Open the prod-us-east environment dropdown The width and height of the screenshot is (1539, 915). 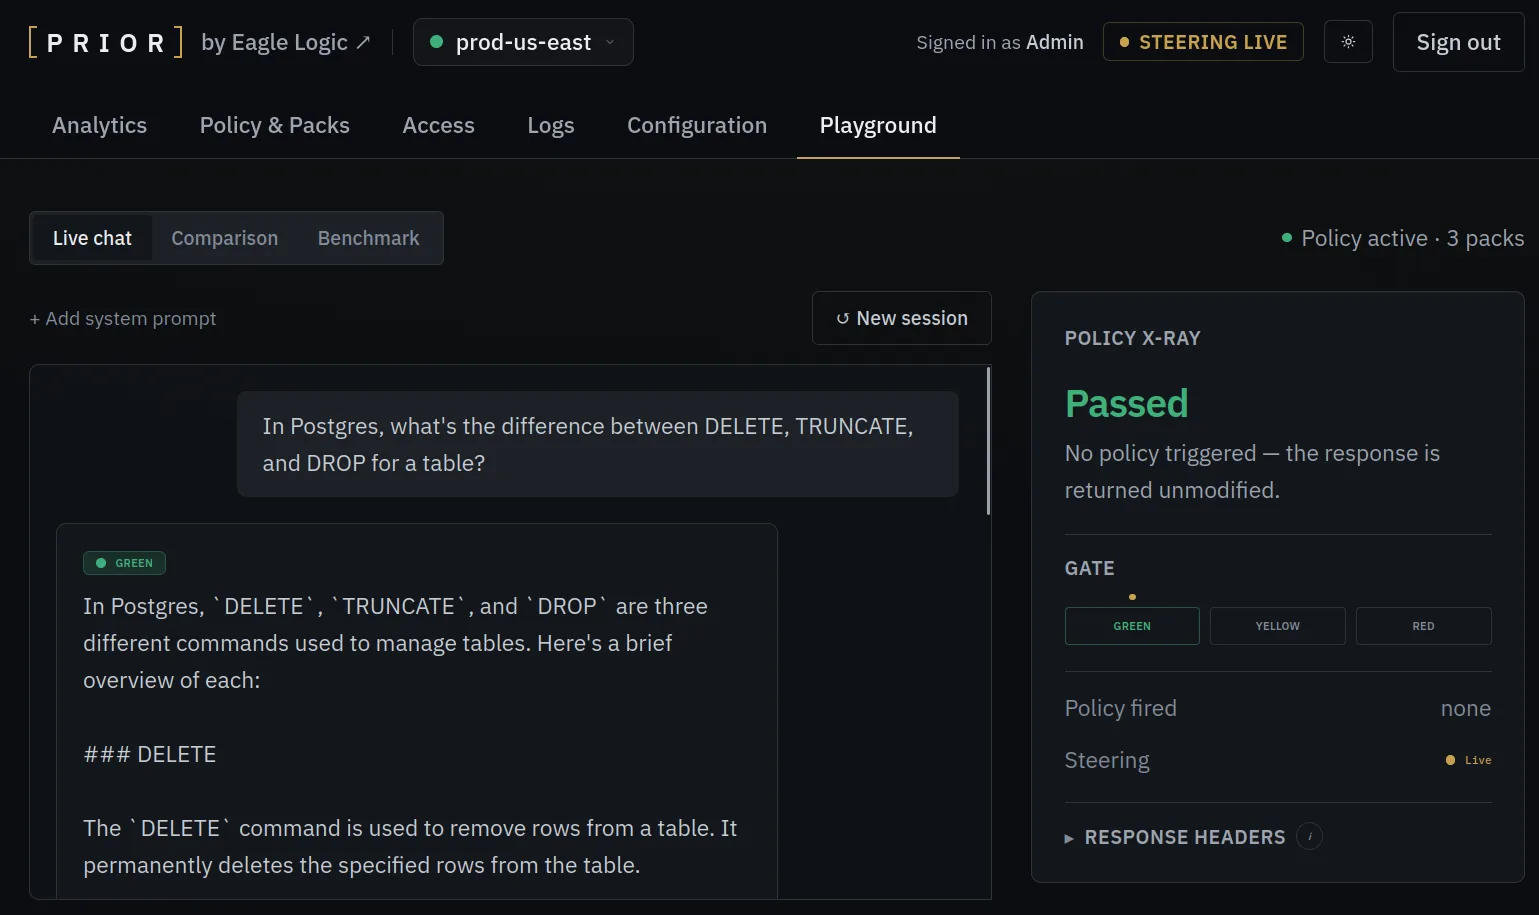click(523, 42)
